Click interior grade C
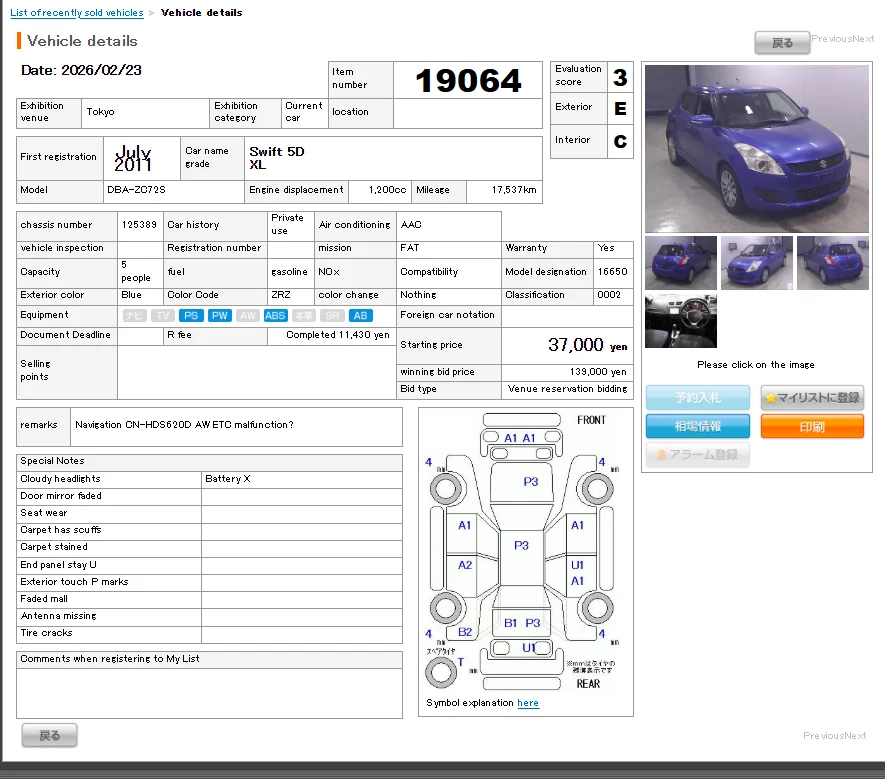Image resolution: width=885 pixels, height=779 pixels. tap(620, 141)
